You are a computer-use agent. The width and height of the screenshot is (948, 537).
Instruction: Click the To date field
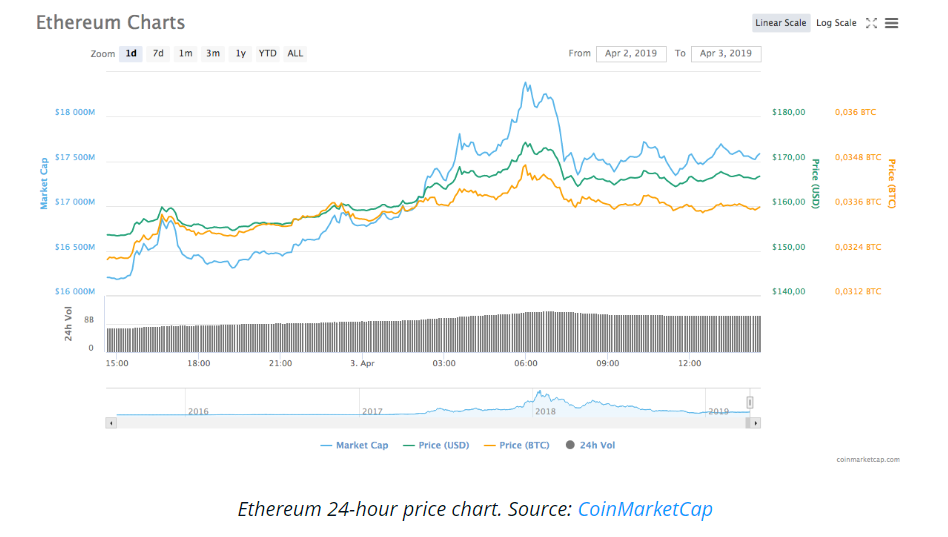tap(726, 54)
